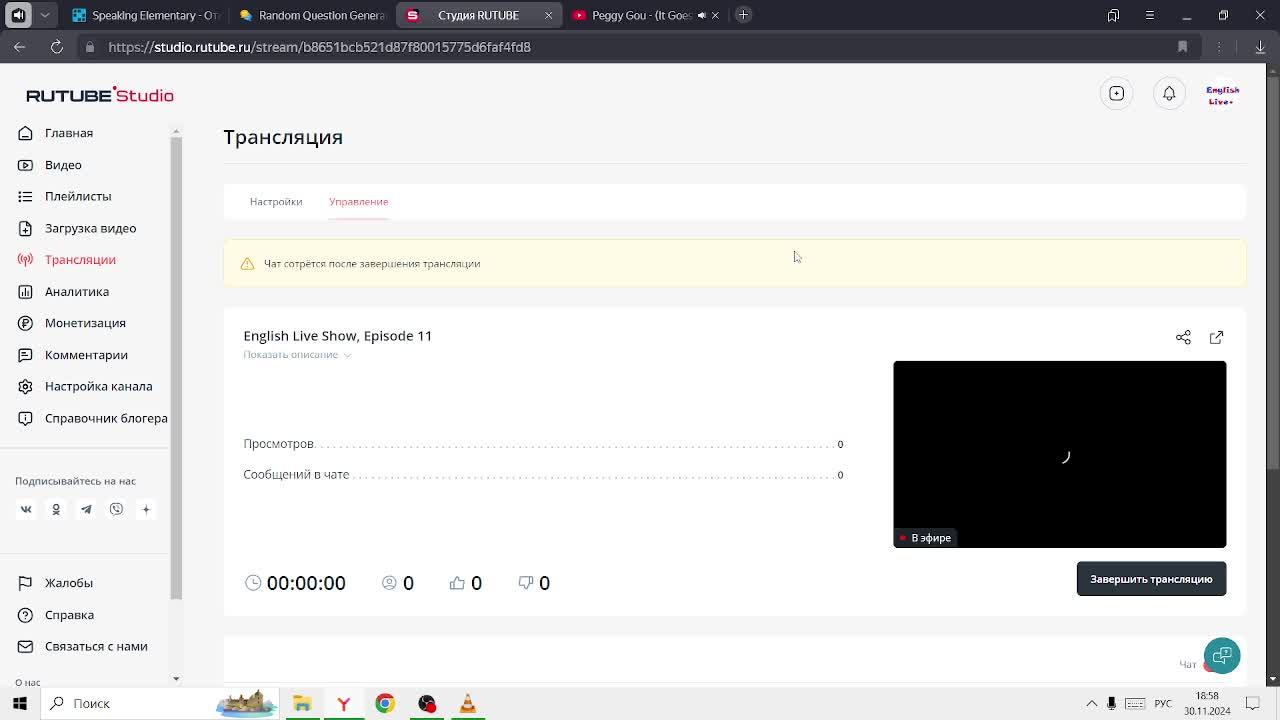1280x720 pixels.
Task: Switch to Настройки tab
Action: [276, 202]
